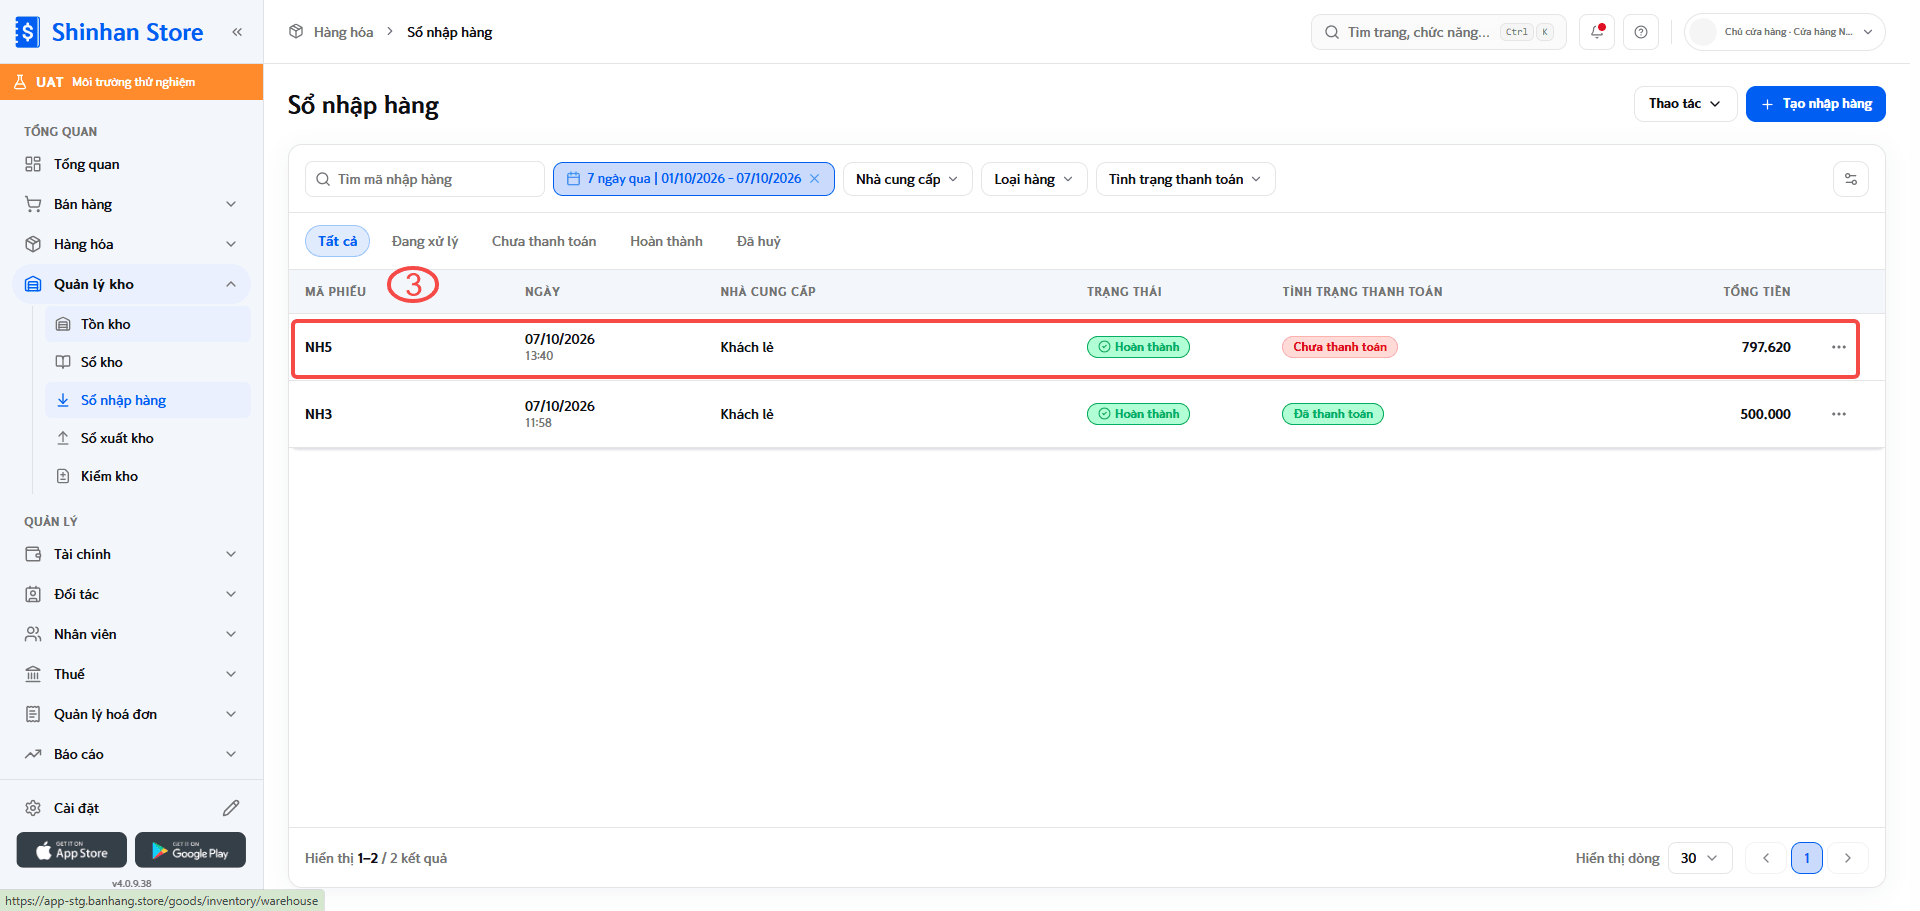
Task: Expand the Bán hàng menu
Action: point(131,204)
